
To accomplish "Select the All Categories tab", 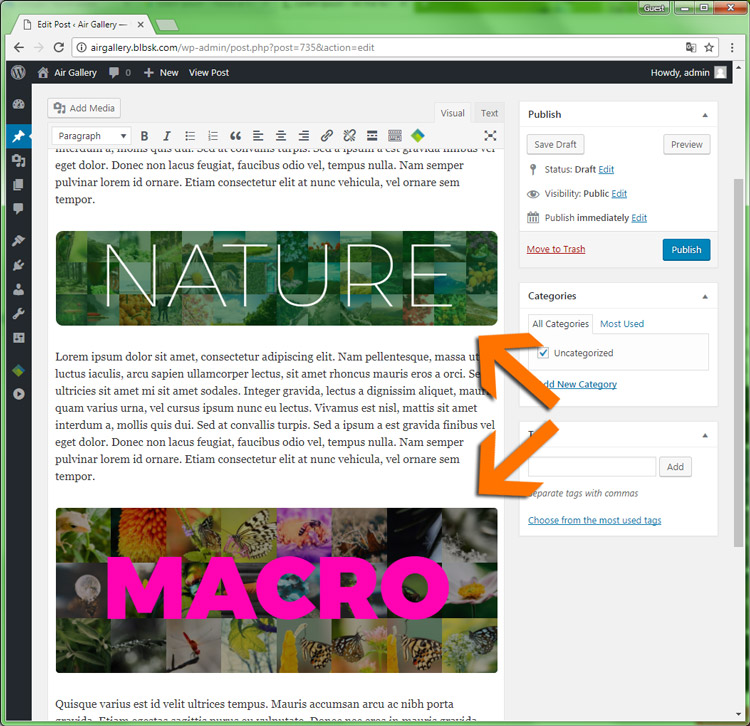I will pos(561,324).
